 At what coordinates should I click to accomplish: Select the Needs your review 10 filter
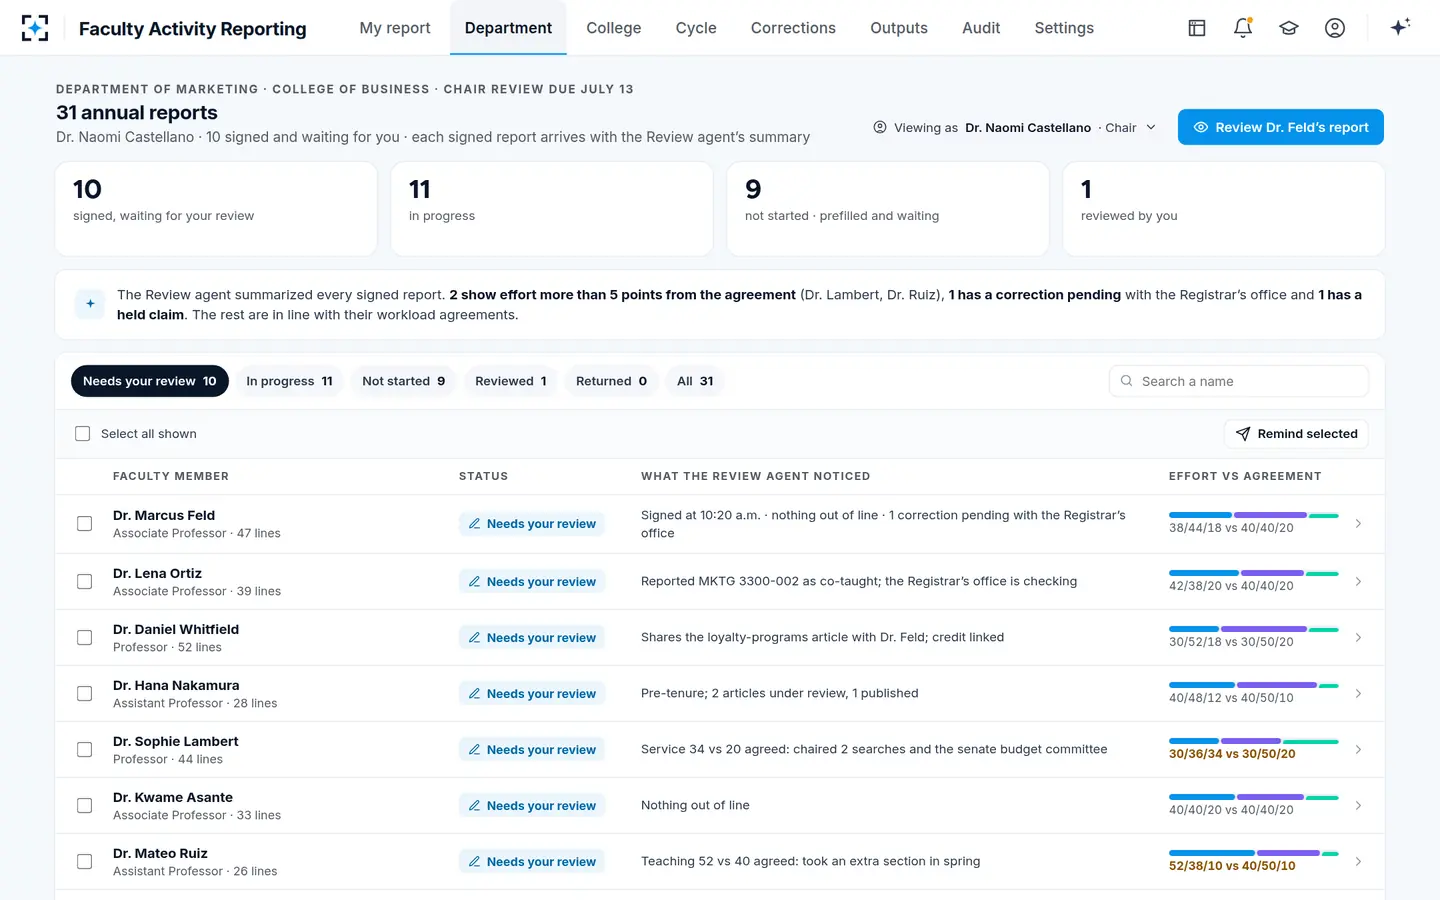pos(150,381)
